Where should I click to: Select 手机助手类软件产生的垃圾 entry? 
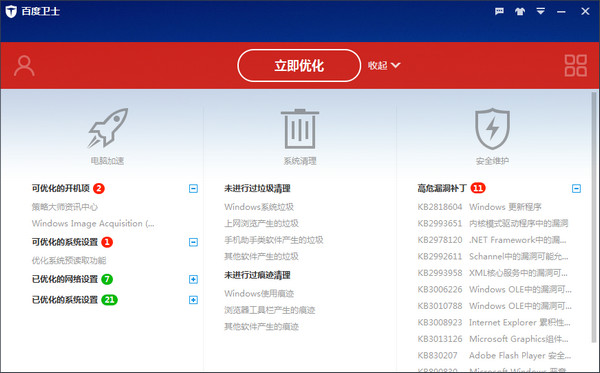274,240
